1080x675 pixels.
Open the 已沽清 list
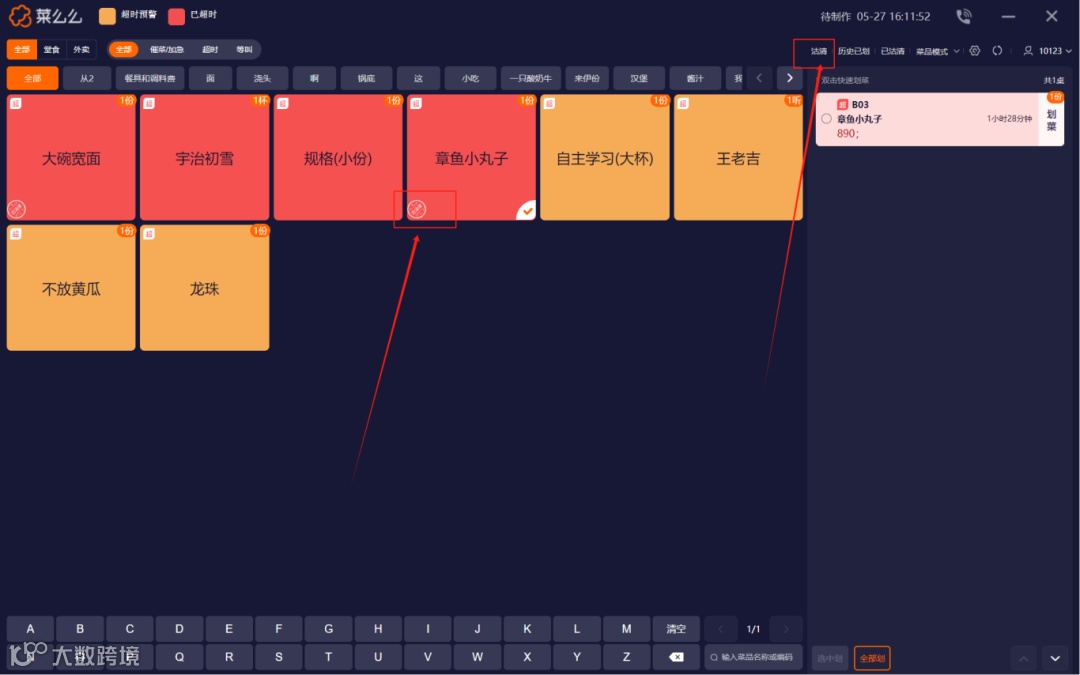pos(893,51)
